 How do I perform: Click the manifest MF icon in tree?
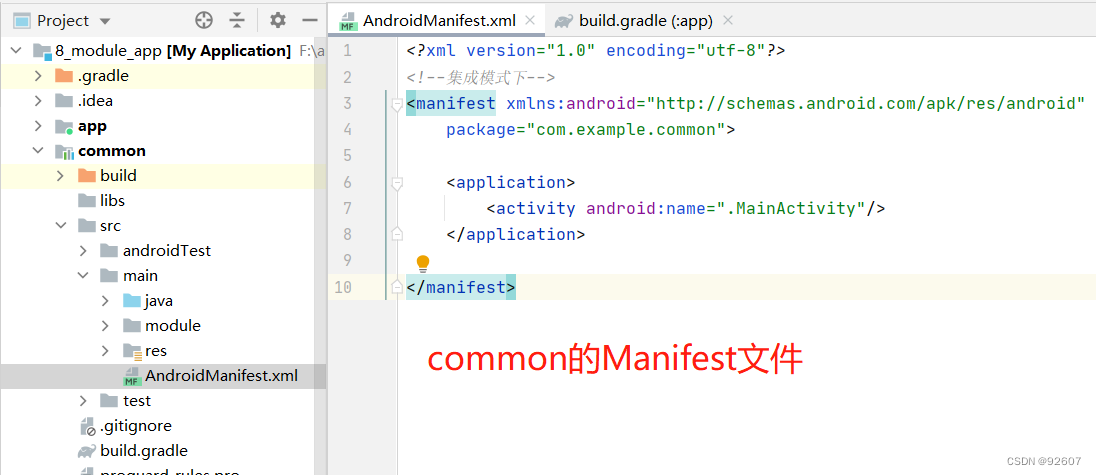131,377
